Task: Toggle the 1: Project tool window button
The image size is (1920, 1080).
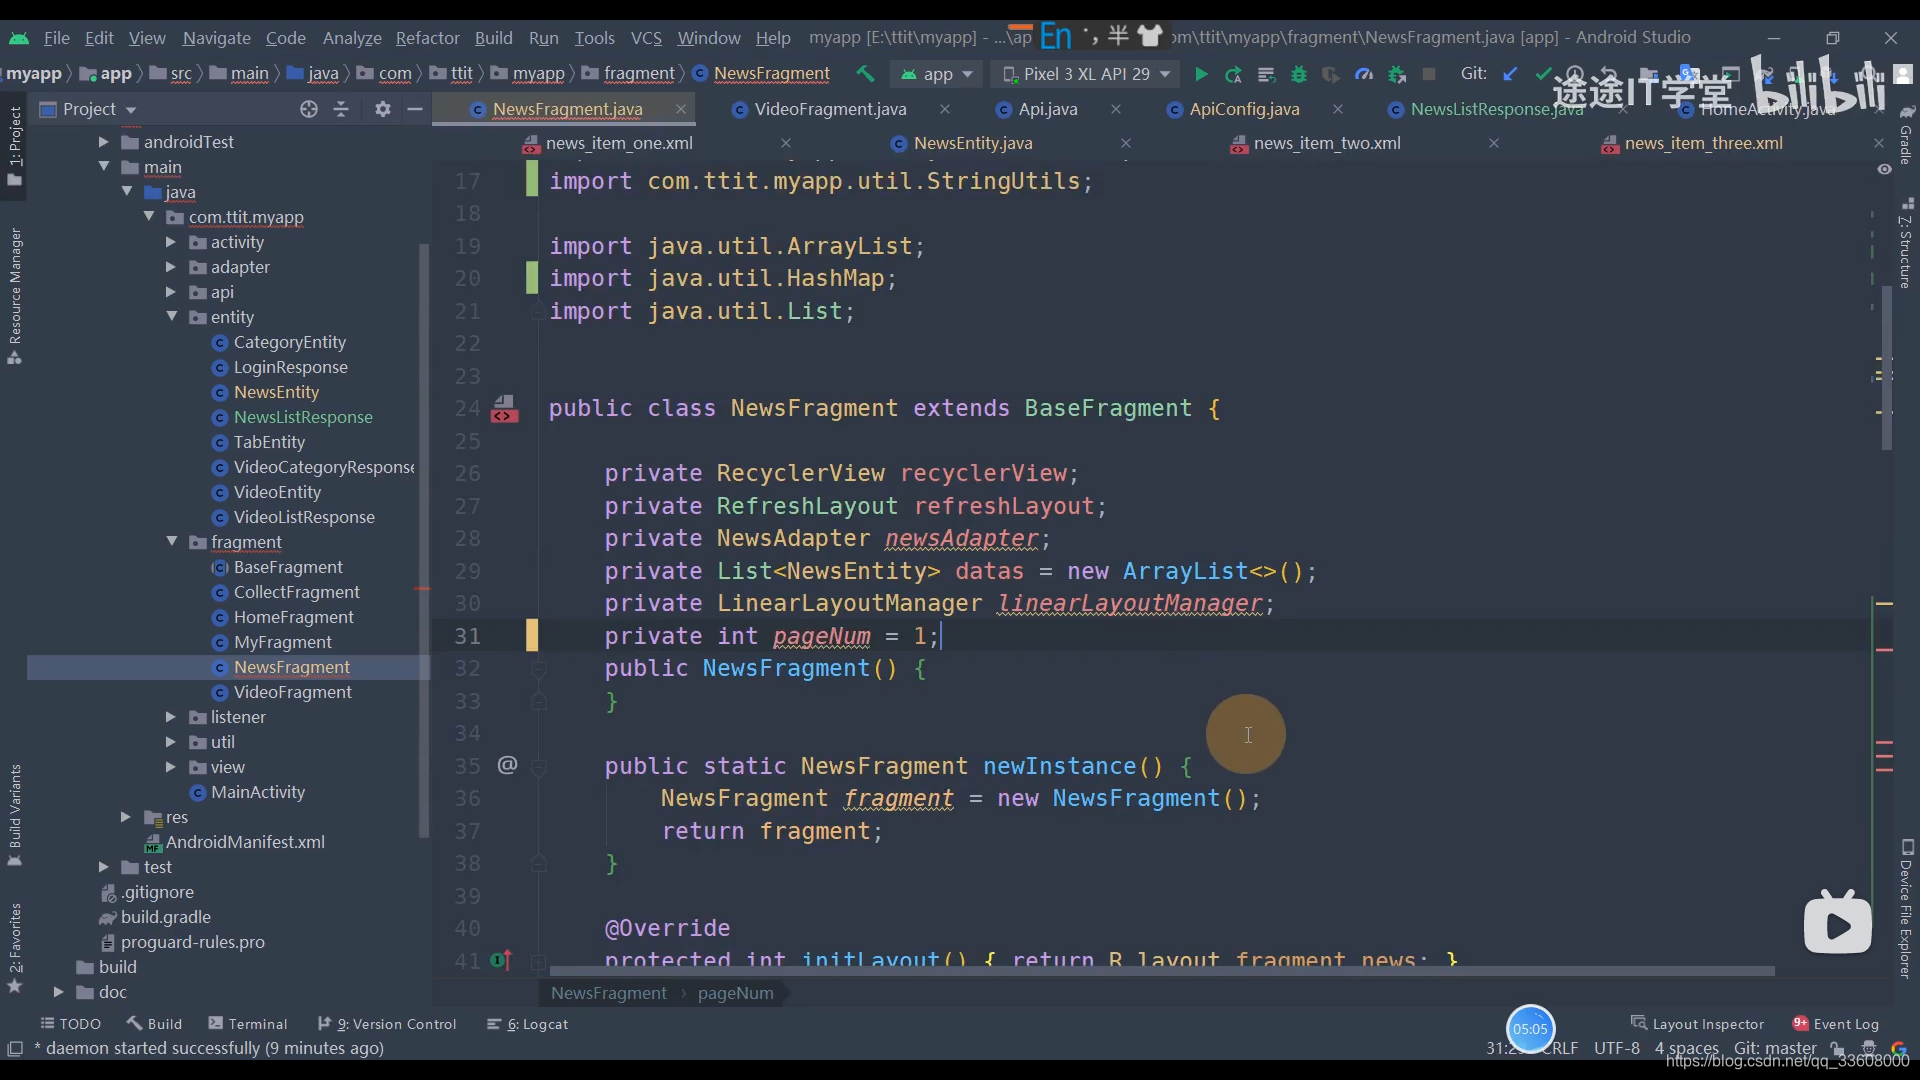Action: 15,145
